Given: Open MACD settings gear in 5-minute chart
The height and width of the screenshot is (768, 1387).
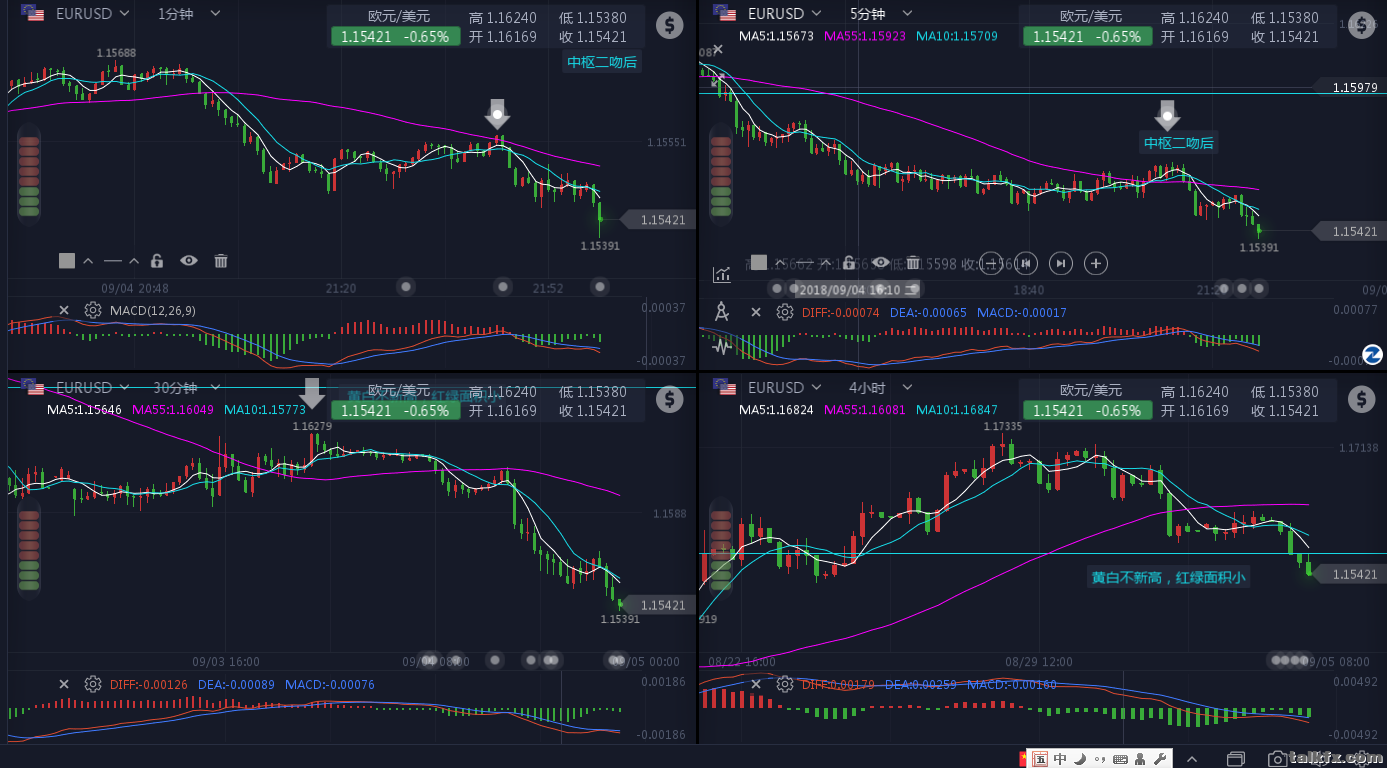Looking at the screenshot, I should pos(785,313).
